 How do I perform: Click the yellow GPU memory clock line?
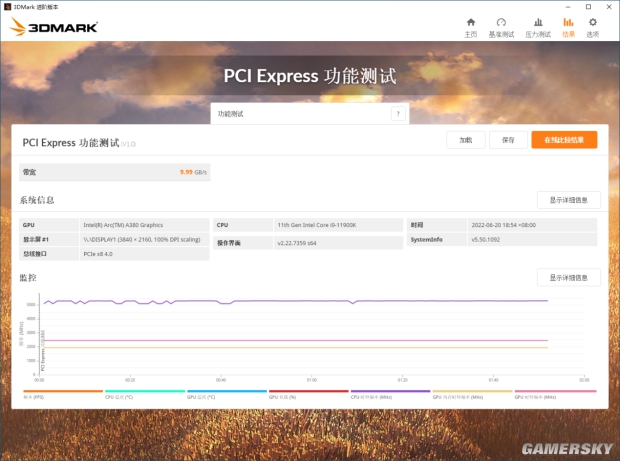(x=296, y=348)
